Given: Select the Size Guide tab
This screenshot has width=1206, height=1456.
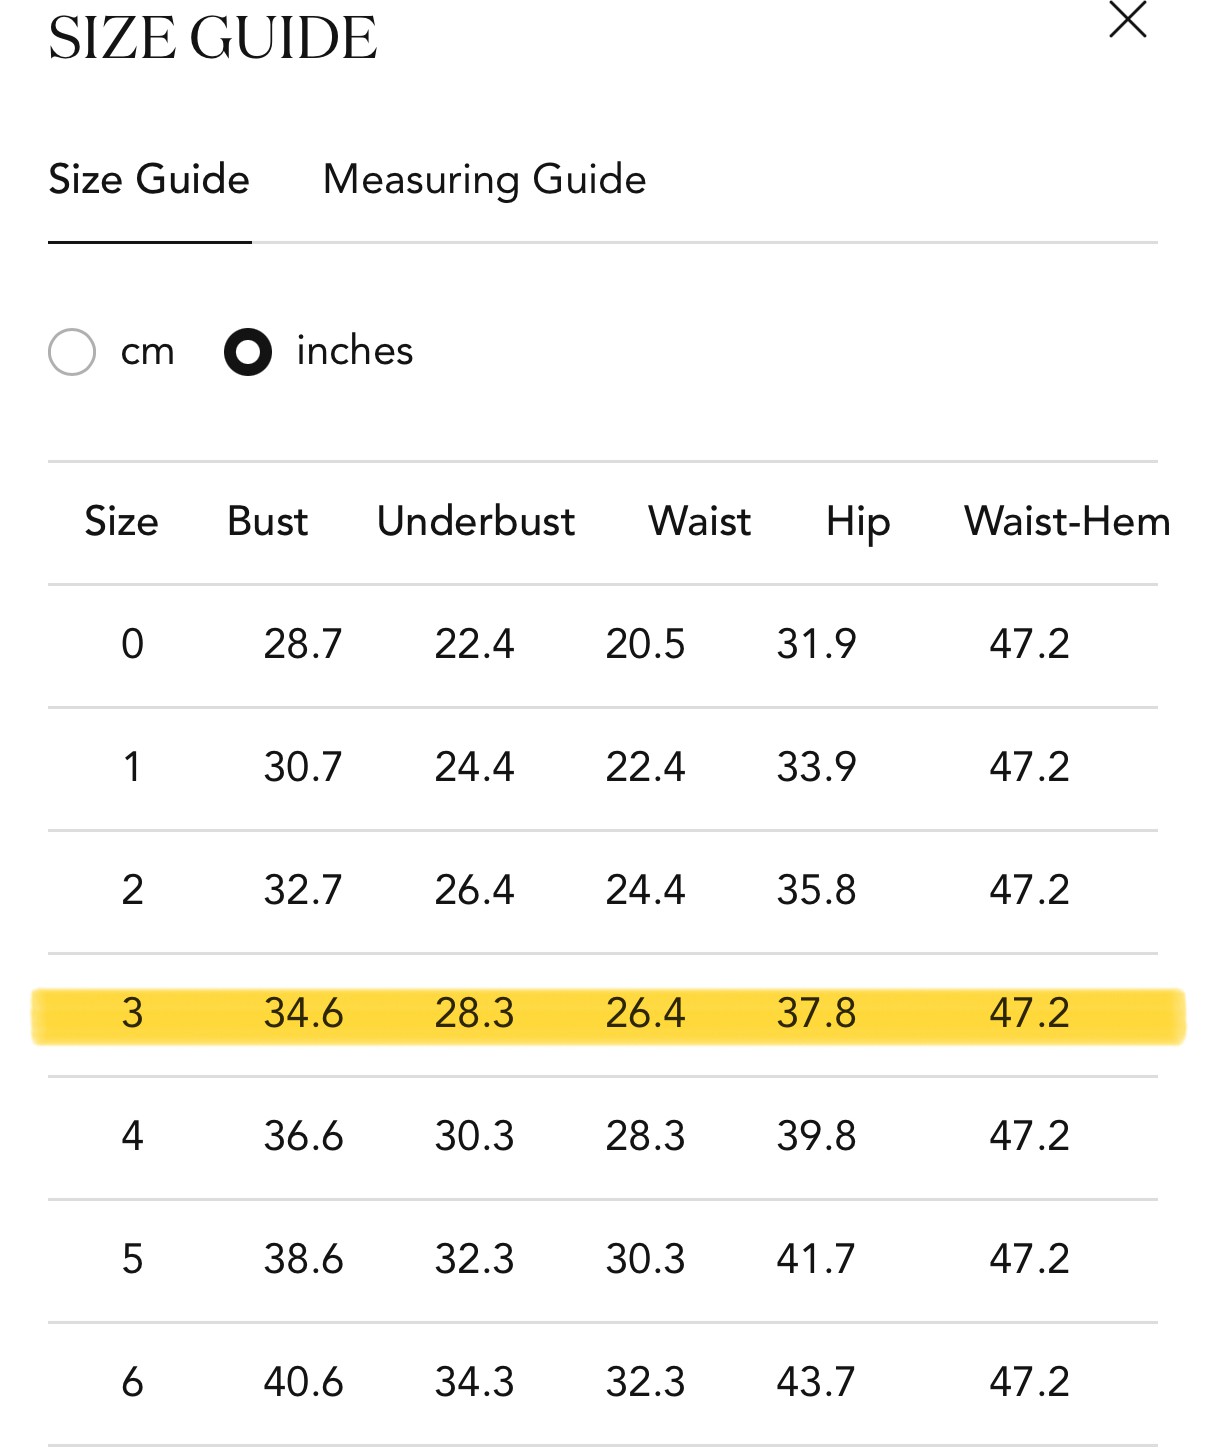Looking at the screenshot, I should tap(149, 180).
